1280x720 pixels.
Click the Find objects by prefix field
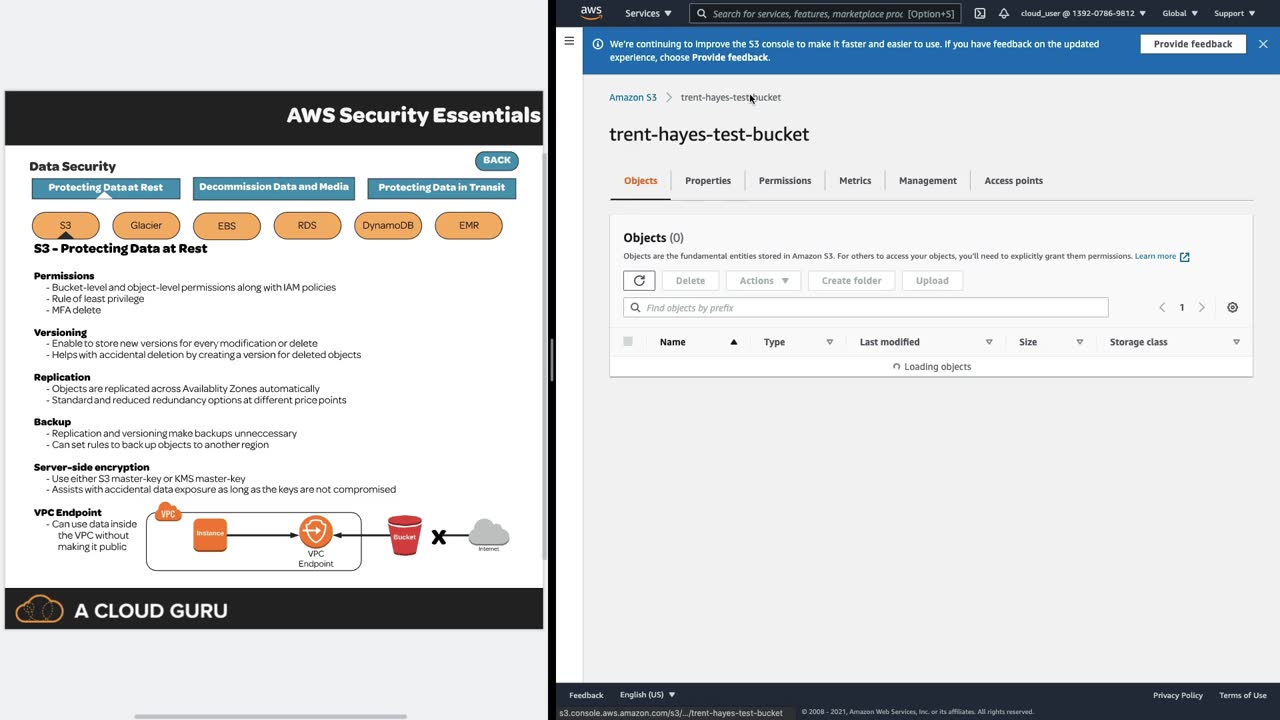pyautogui.click(x=866, y=308)
